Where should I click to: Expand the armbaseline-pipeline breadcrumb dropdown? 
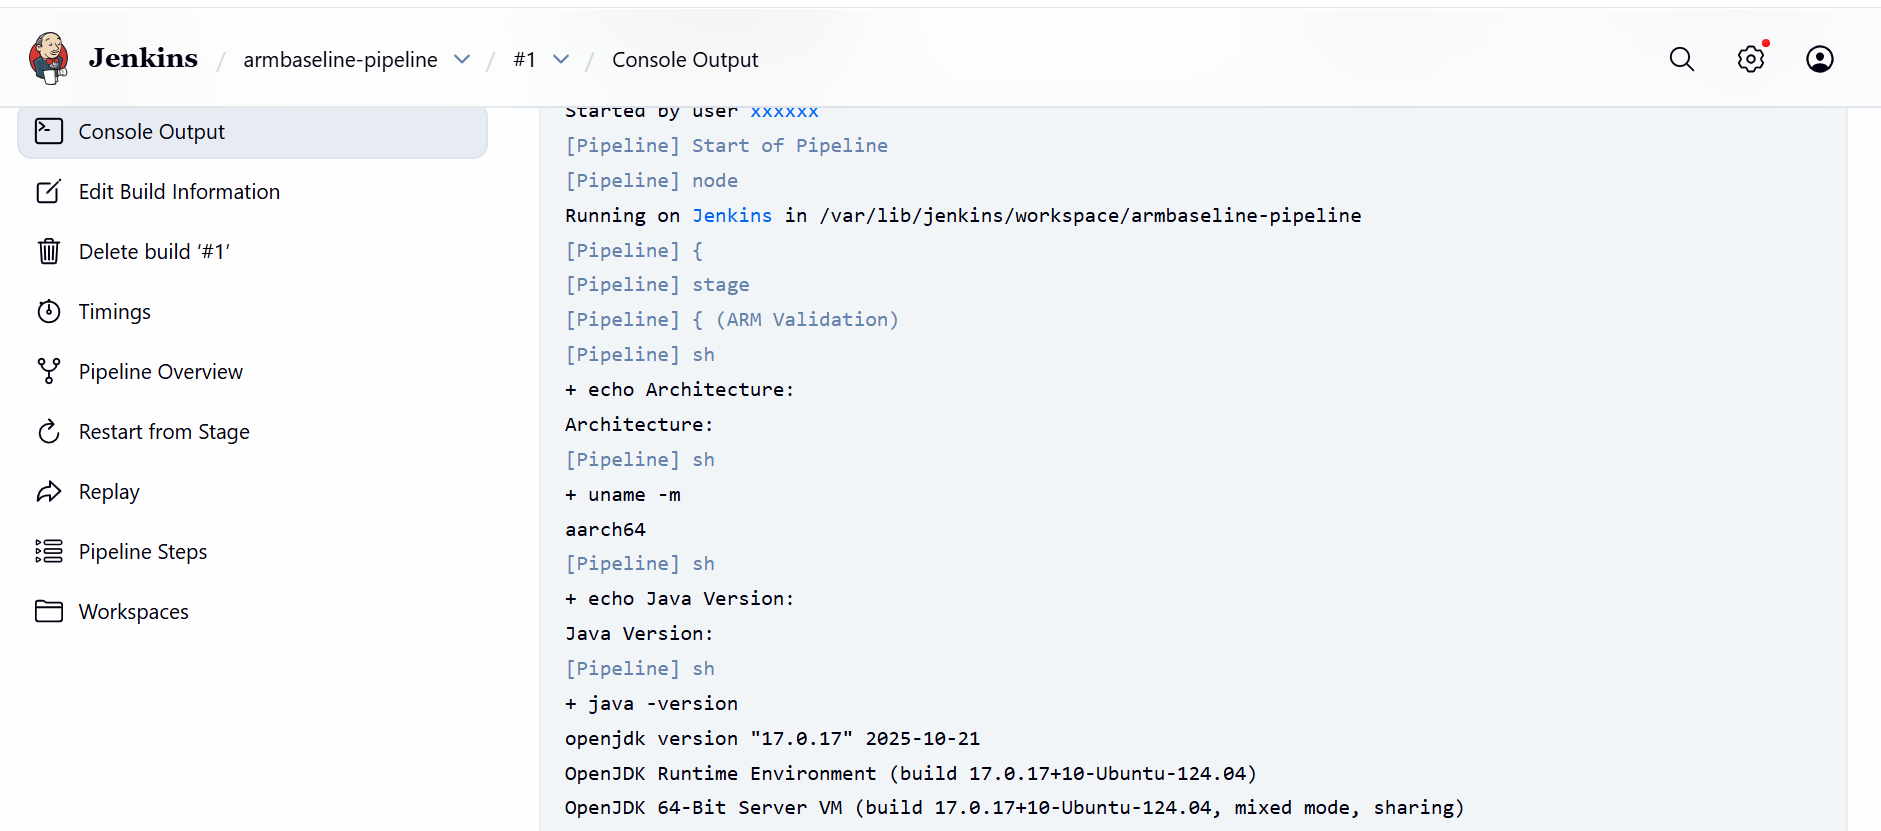tap(462, 59)
